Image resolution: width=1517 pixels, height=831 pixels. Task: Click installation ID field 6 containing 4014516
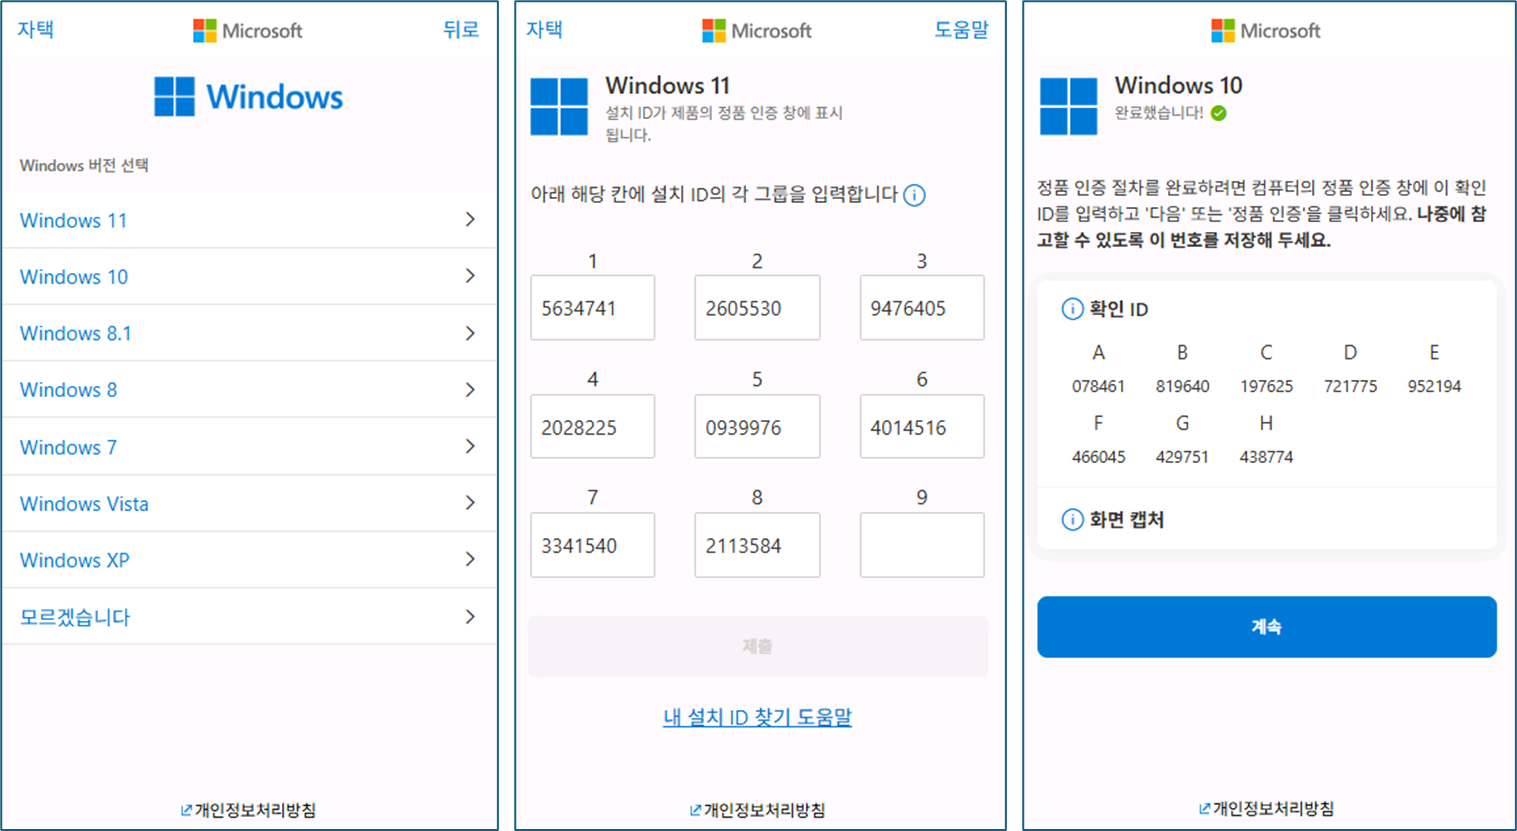pos(922,427)
